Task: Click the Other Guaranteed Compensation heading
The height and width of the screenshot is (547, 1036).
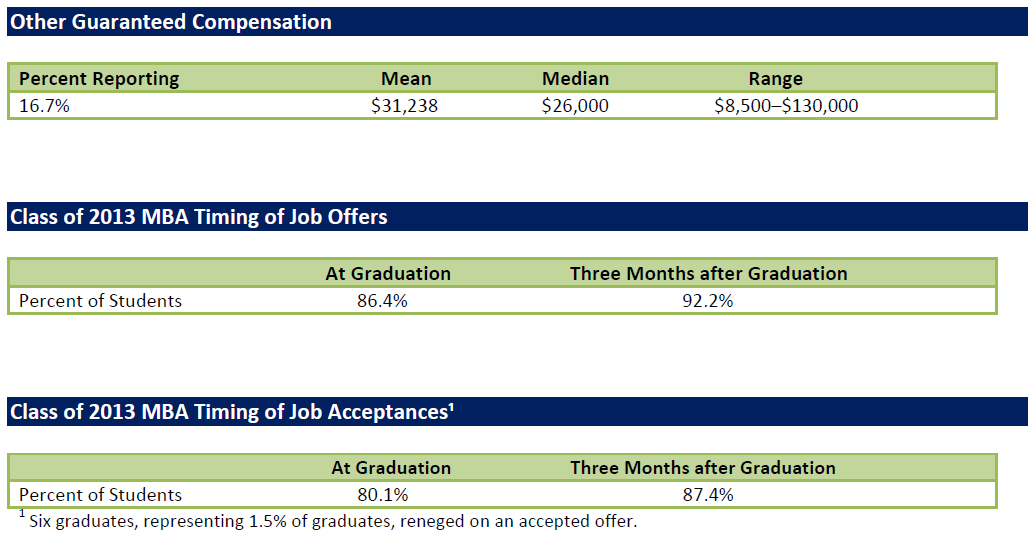Action: pyautogui.click(x=170, y=22)
